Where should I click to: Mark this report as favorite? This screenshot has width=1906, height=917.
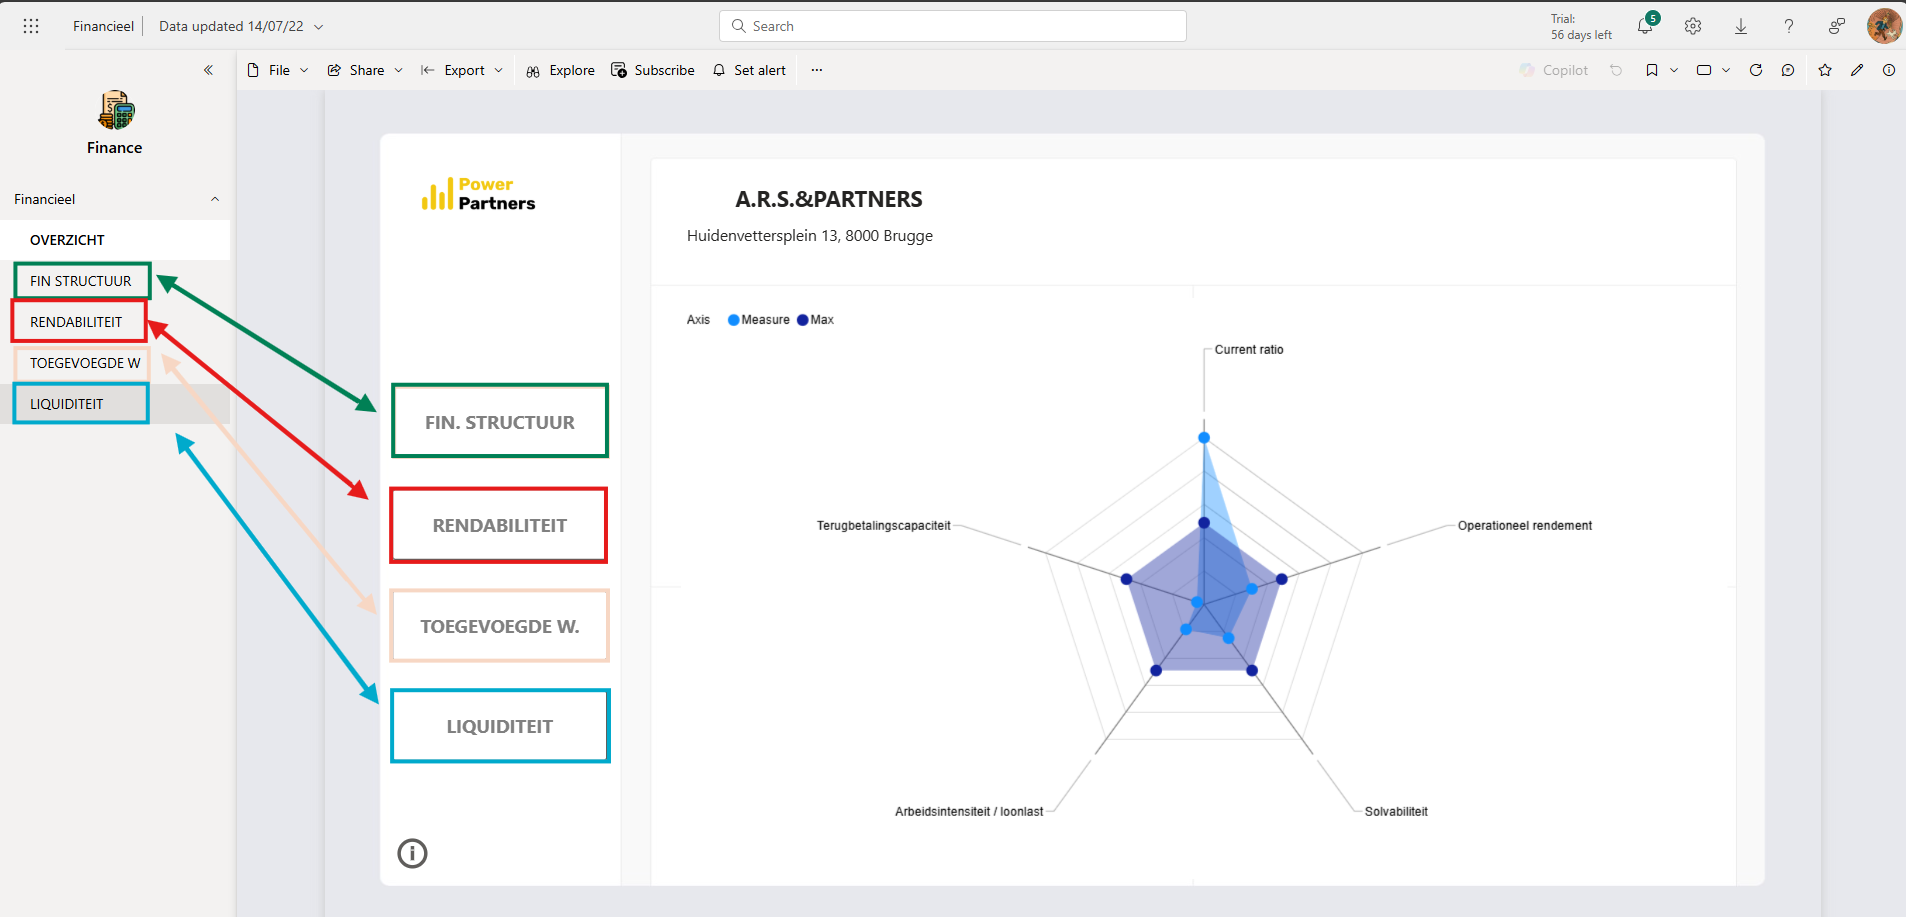(x=1825, y=70)
